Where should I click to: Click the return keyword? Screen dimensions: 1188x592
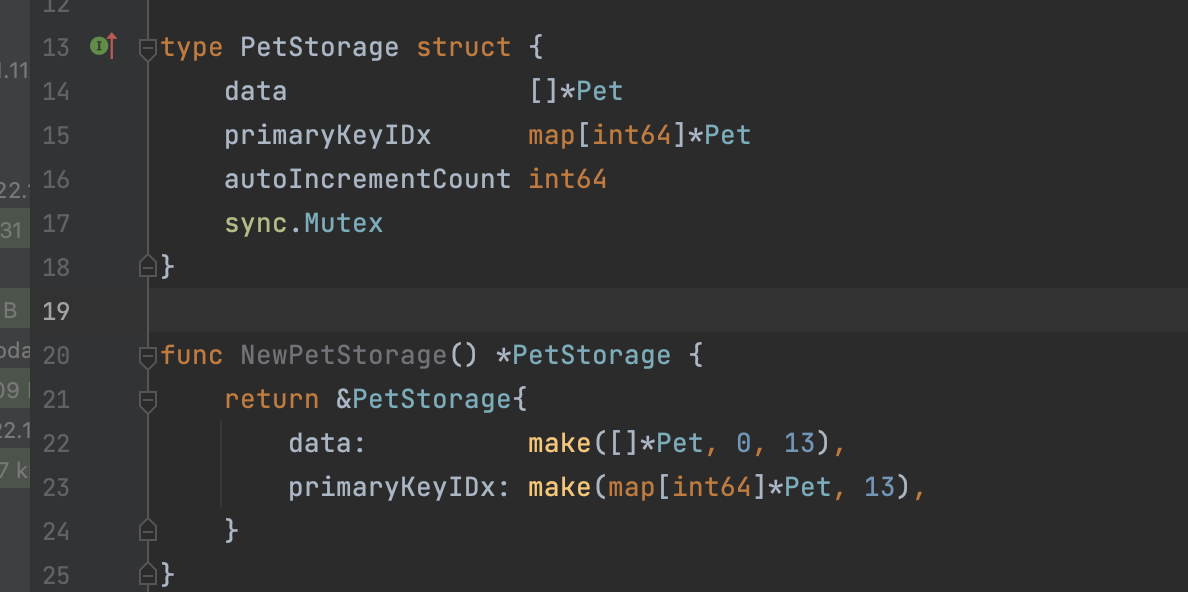[x=271, y=399]
